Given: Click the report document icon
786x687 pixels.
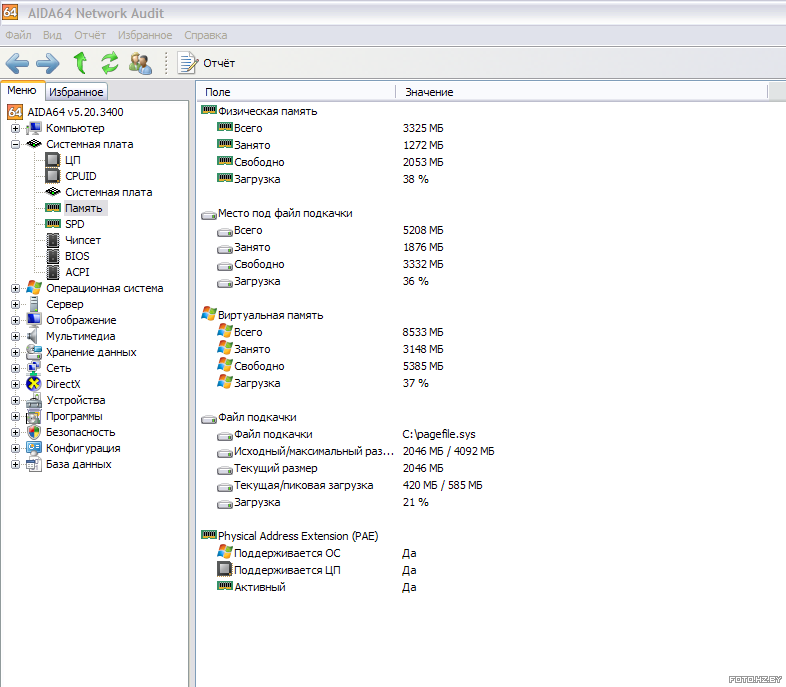Looking at the screenshot, I should pos(187,63).
